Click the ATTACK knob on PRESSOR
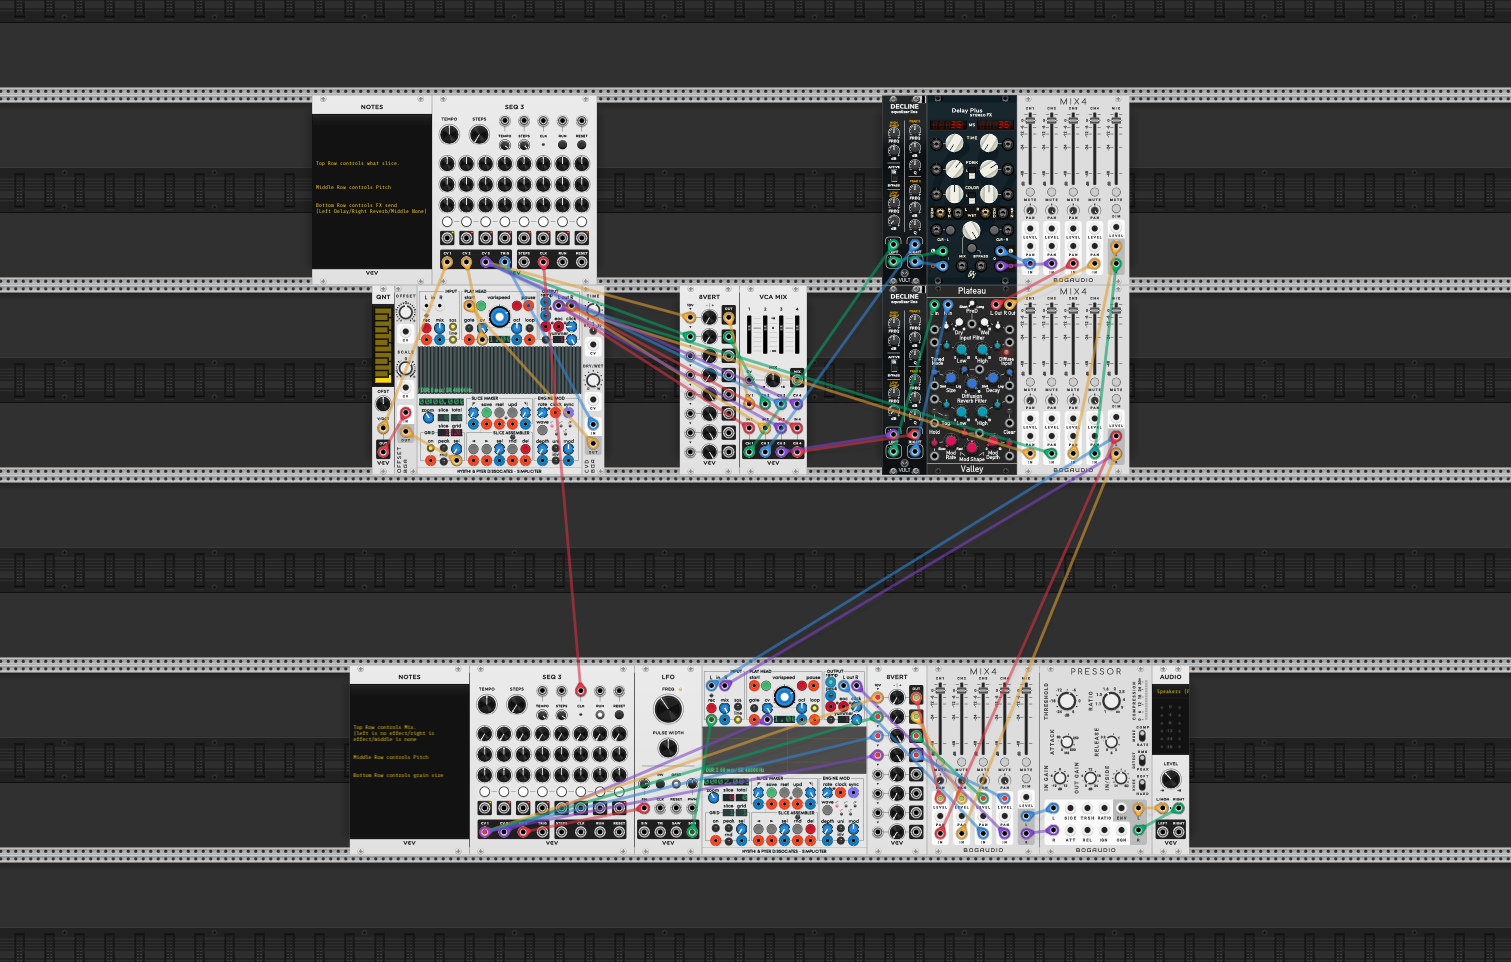This screenshot has width=1511, height=962. pos(1067,742)
